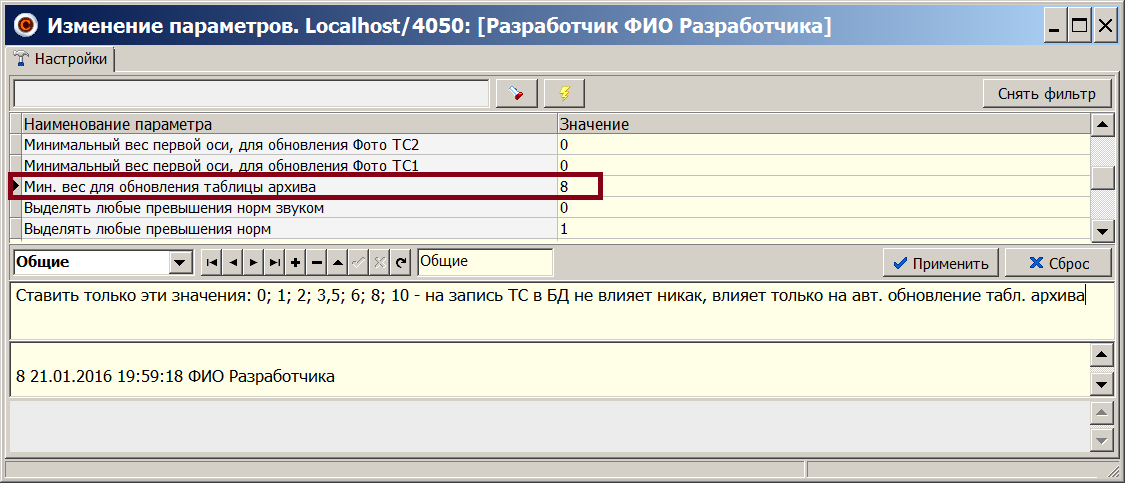1125x483 pixels.
Task: Switch to the Настройки tab
Action: click(x=62, y=59)
